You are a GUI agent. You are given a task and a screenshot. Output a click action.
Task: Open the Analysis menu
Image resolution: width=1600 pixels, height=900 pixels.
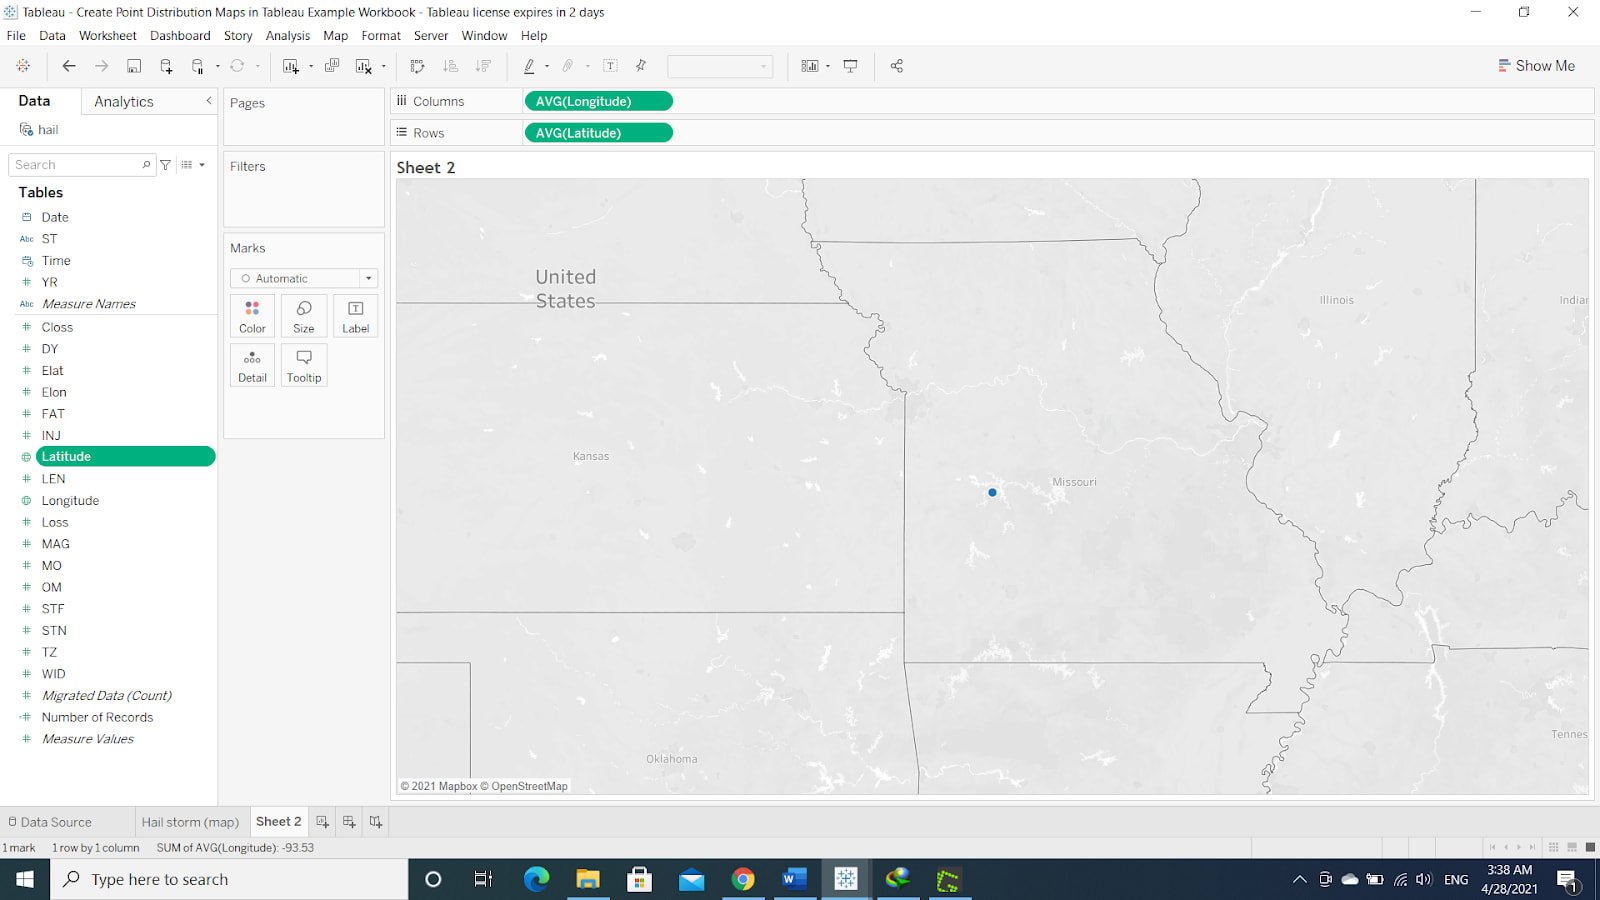click(x=288, y=36)
